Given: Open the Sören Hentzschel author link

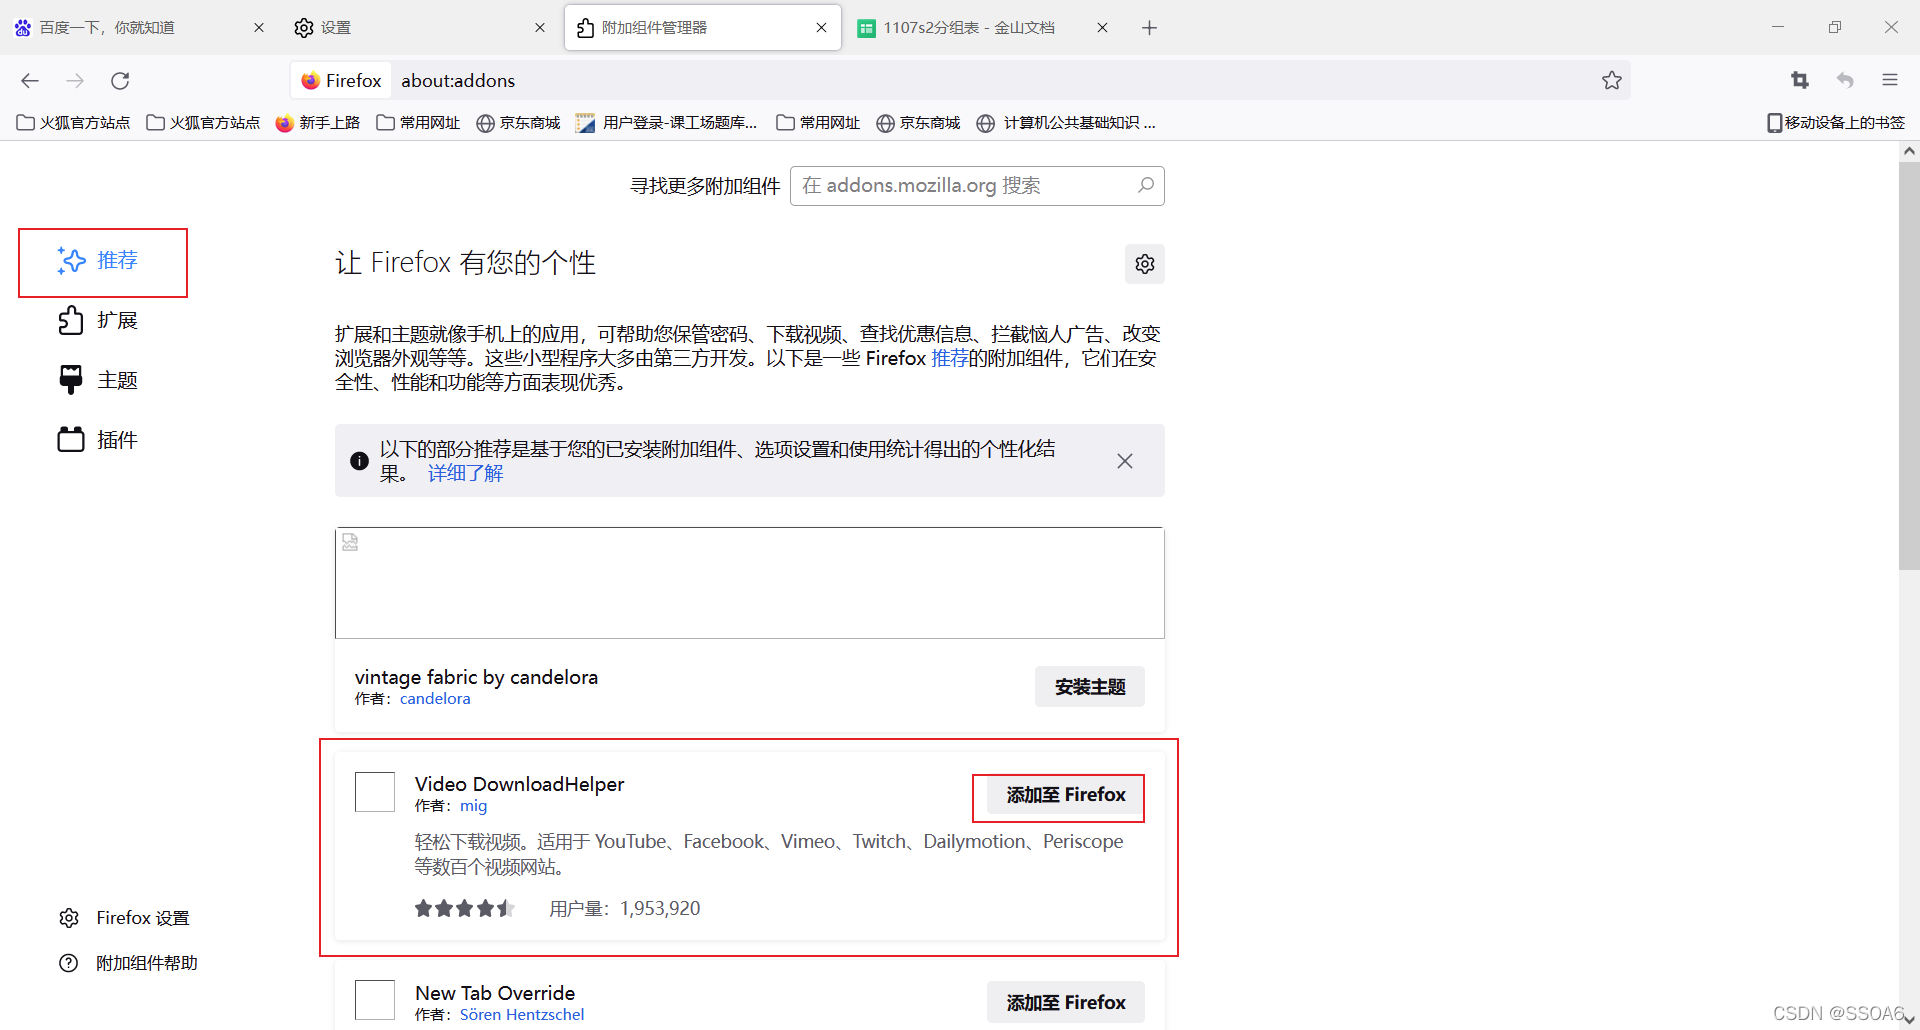Looking at the screenshot, I should click(522, 1014).
